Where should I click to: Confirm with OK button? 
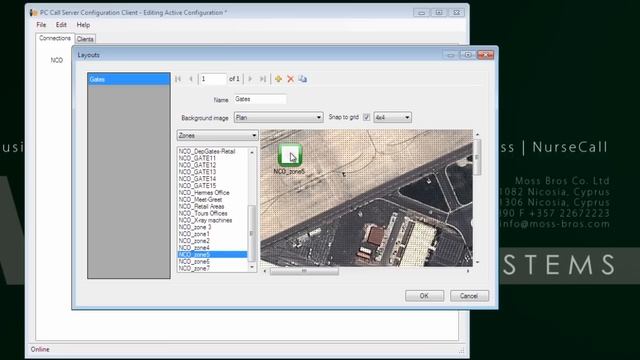424,296
